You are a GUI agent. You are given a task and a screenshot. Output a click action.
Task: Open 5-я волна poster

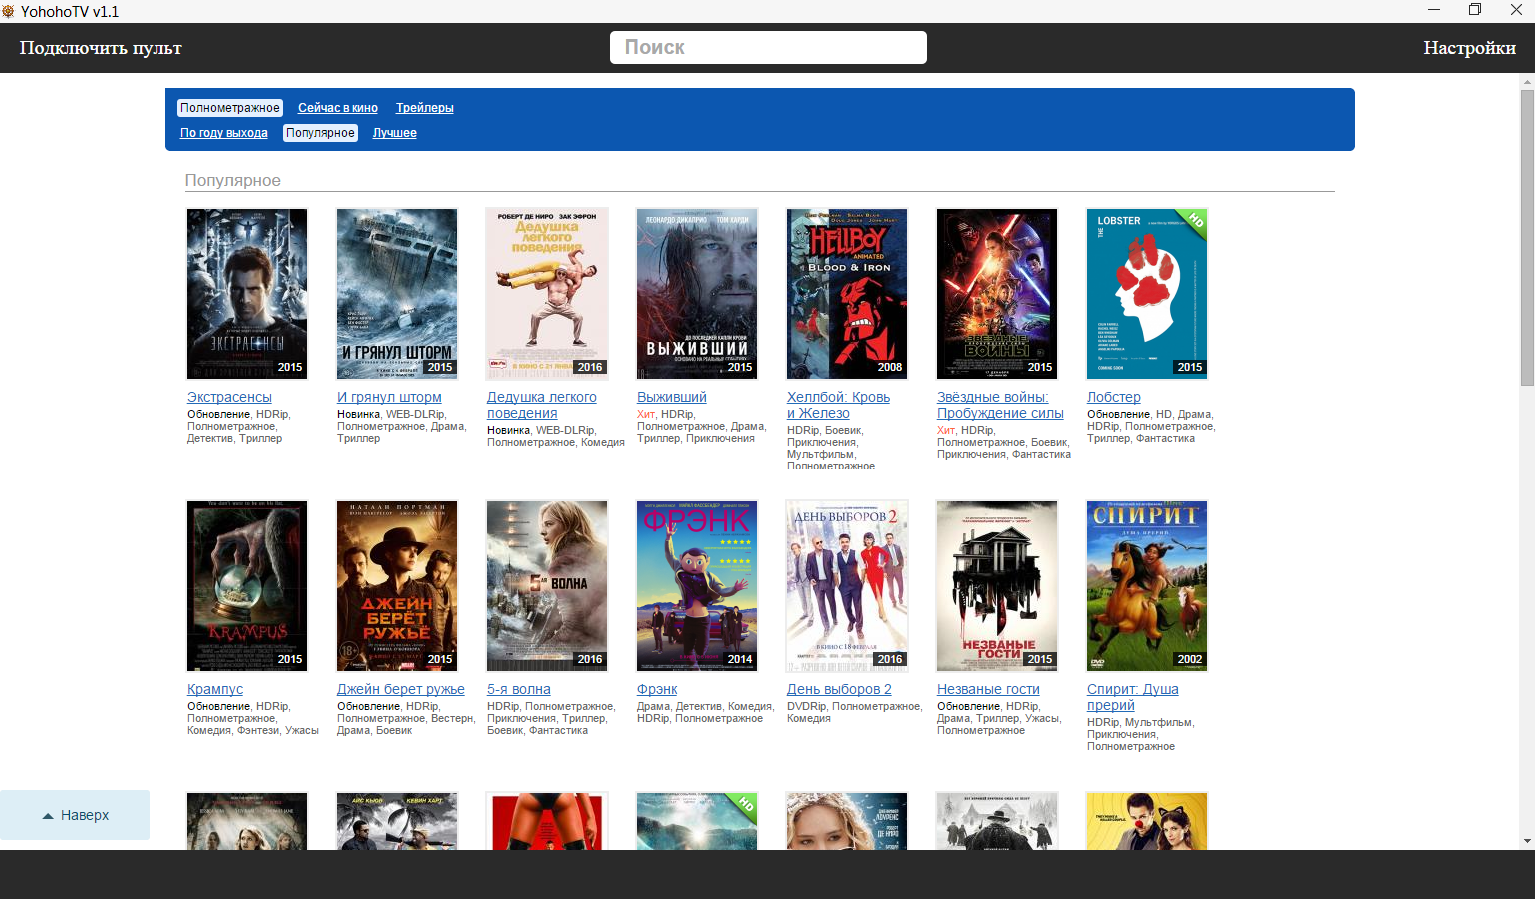(547, 586)
